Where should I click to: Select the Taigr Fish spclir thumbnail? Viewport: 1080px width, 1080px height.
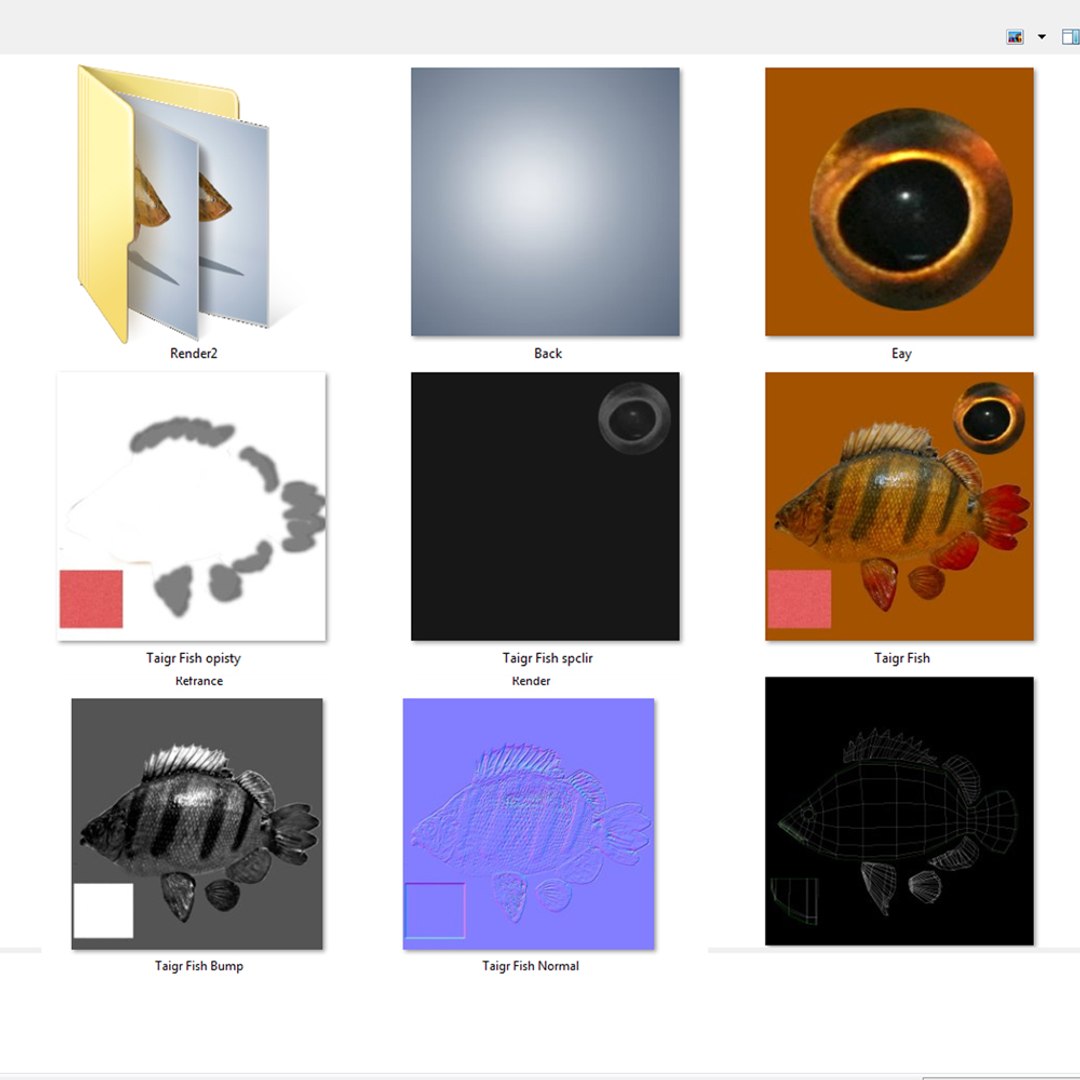tap(546, 506)
